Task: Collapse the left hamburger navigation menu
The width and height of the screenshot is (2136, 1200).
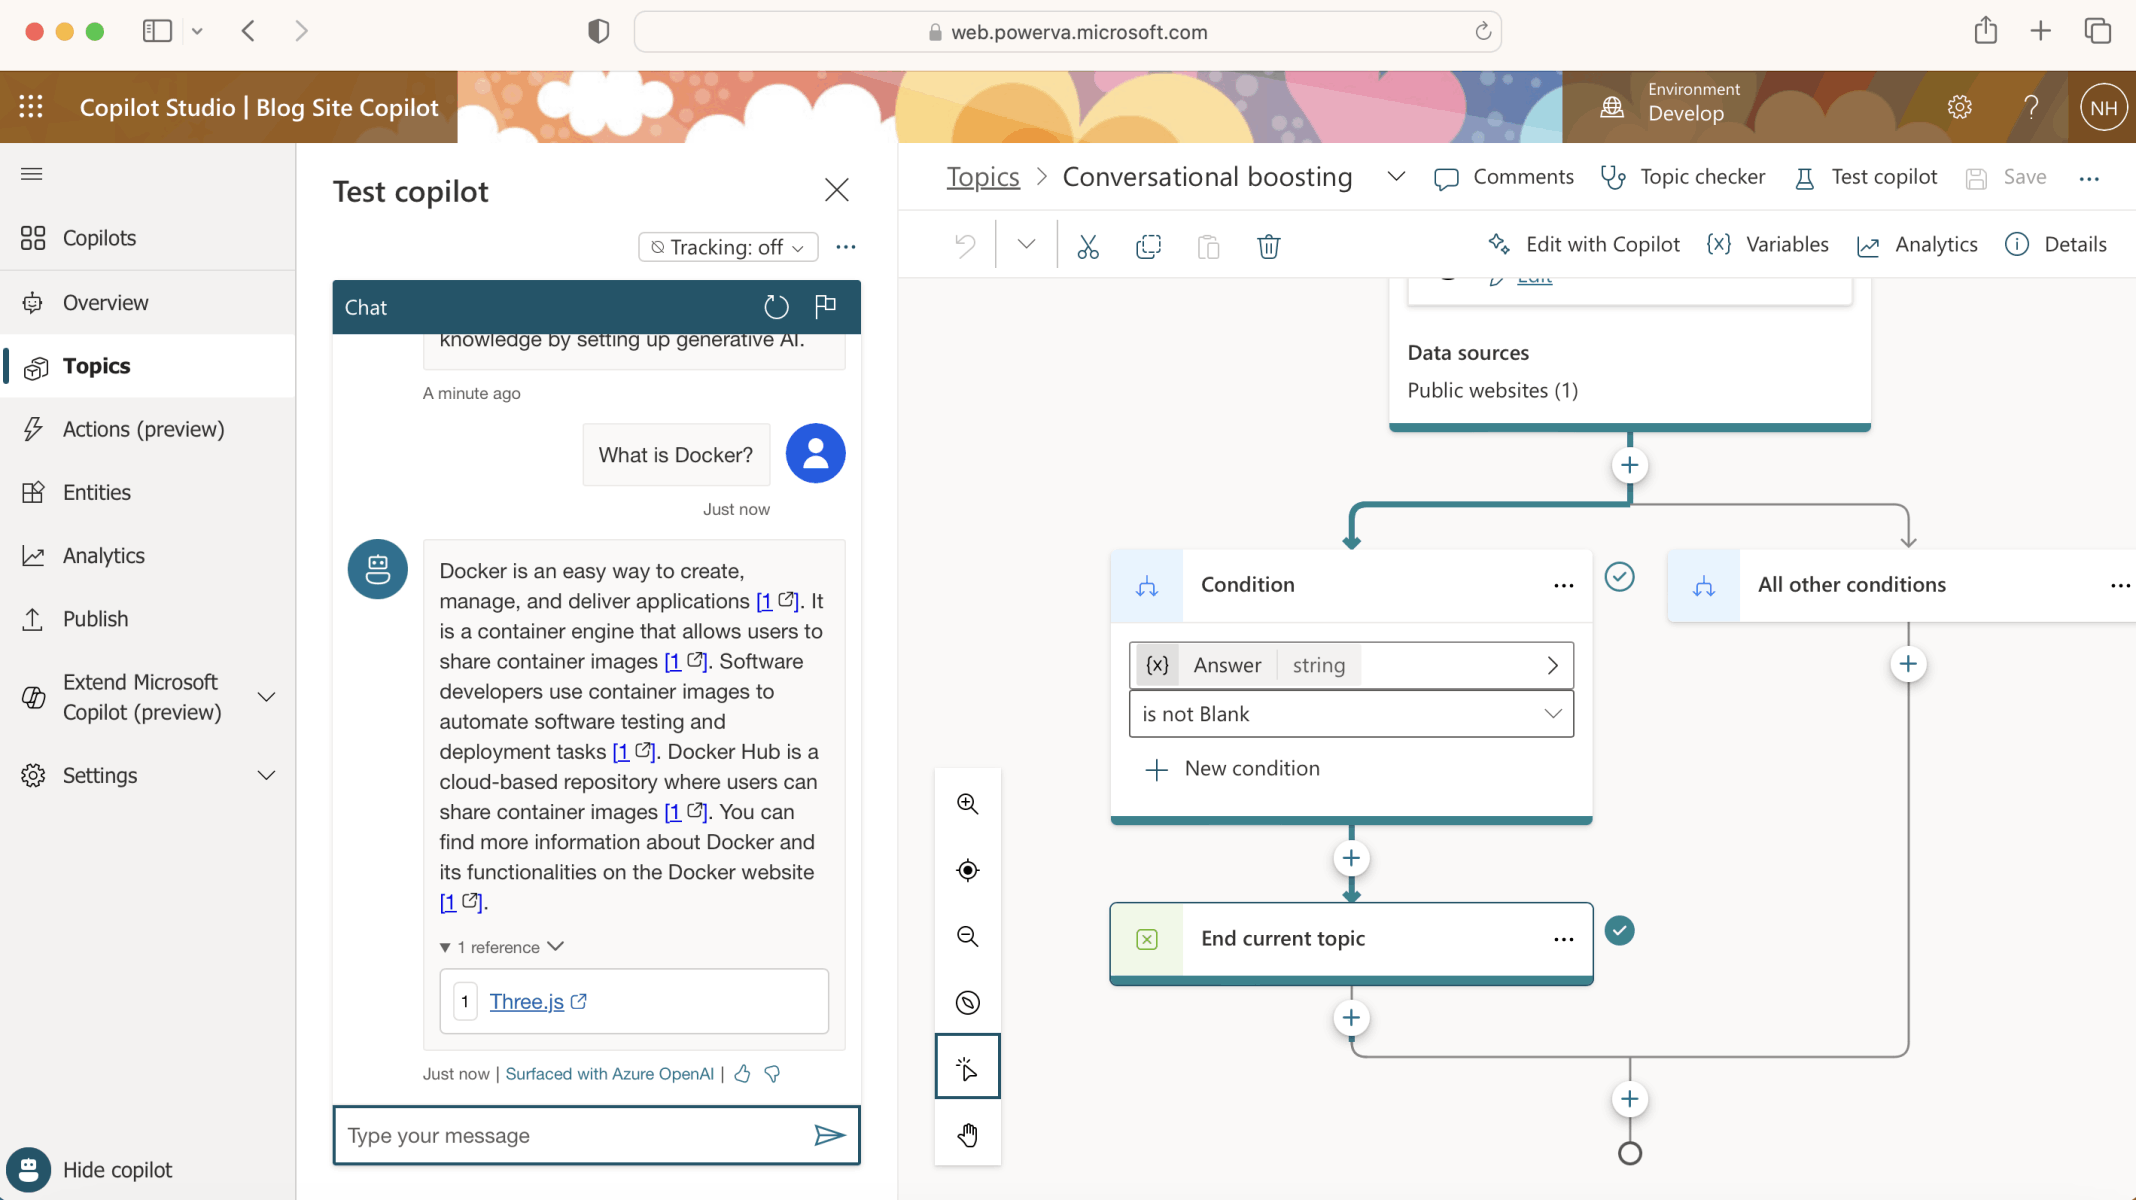Action: pyautogui.click(x=32, y=174)
